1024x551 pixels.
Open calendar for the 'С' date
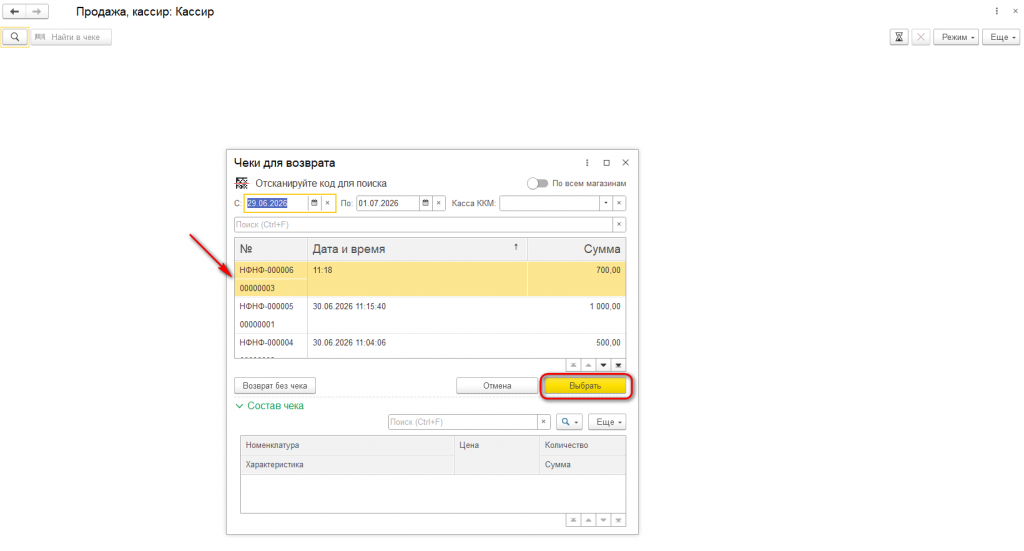pos(314,203)
